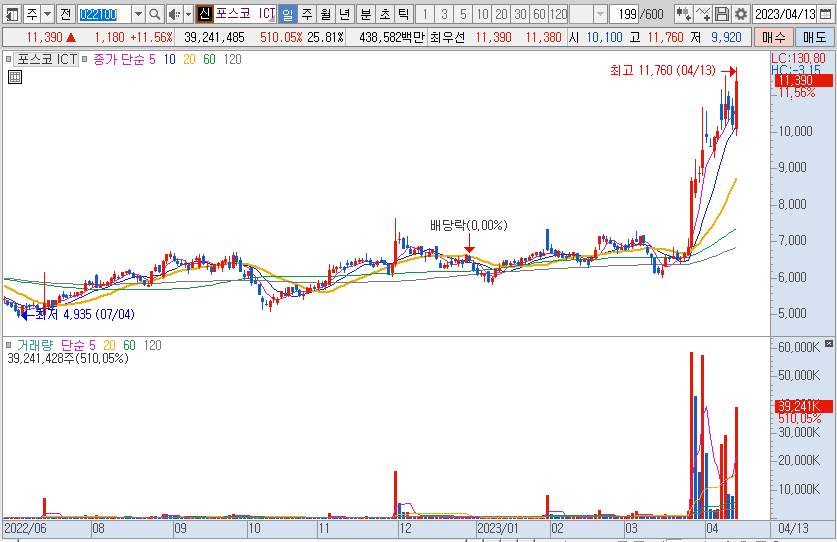Open stock search magnifier icon
837x542 pixels.
[154, 14]
